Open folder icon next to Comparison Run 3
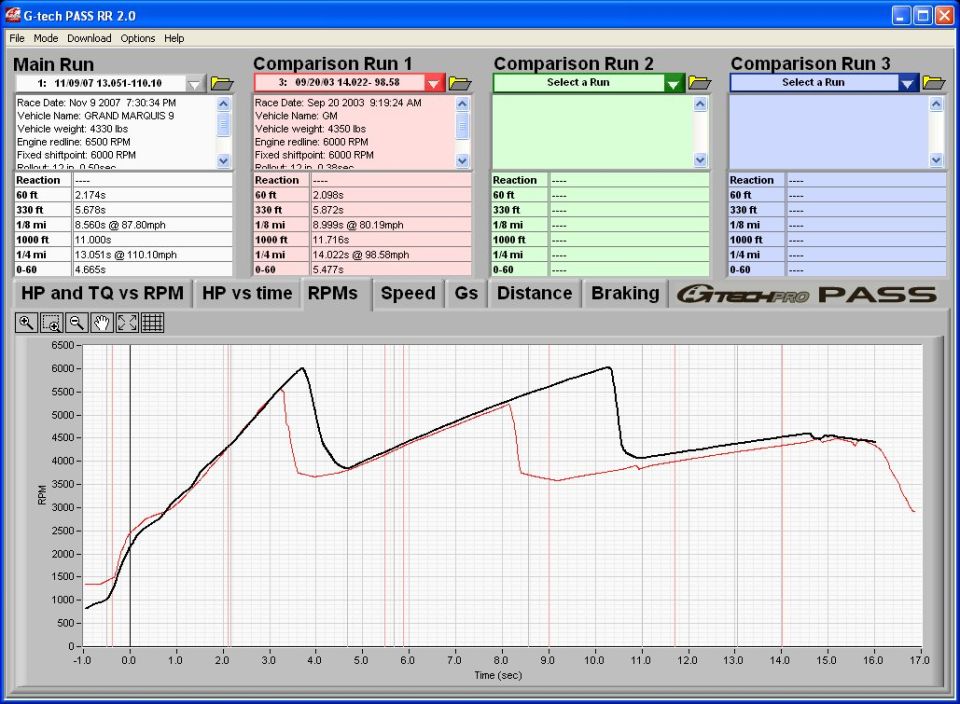 click(x=934, y=83)
